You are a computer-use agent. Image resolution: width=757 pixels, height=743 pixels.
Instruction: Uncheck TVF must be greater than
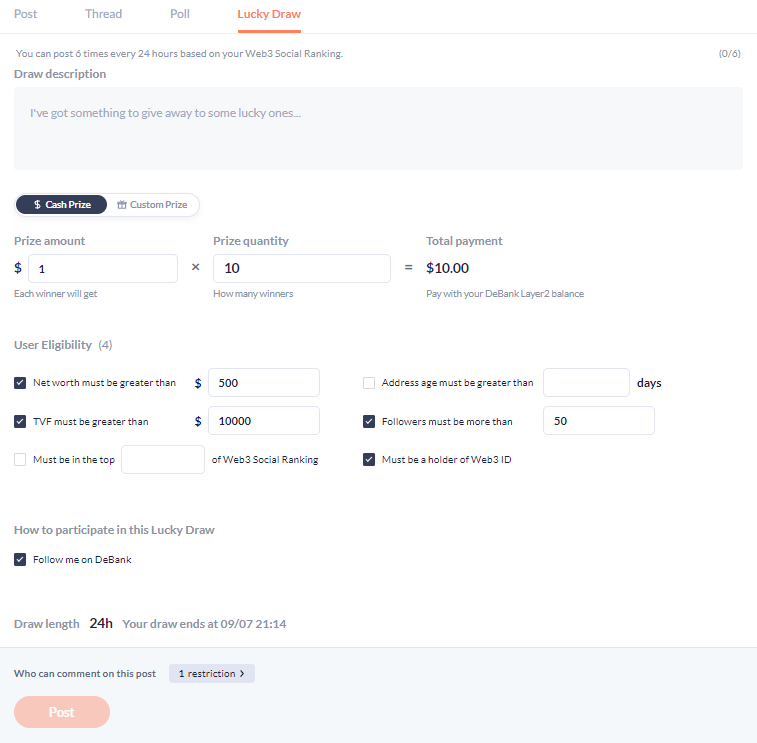[x=20, y=422]
